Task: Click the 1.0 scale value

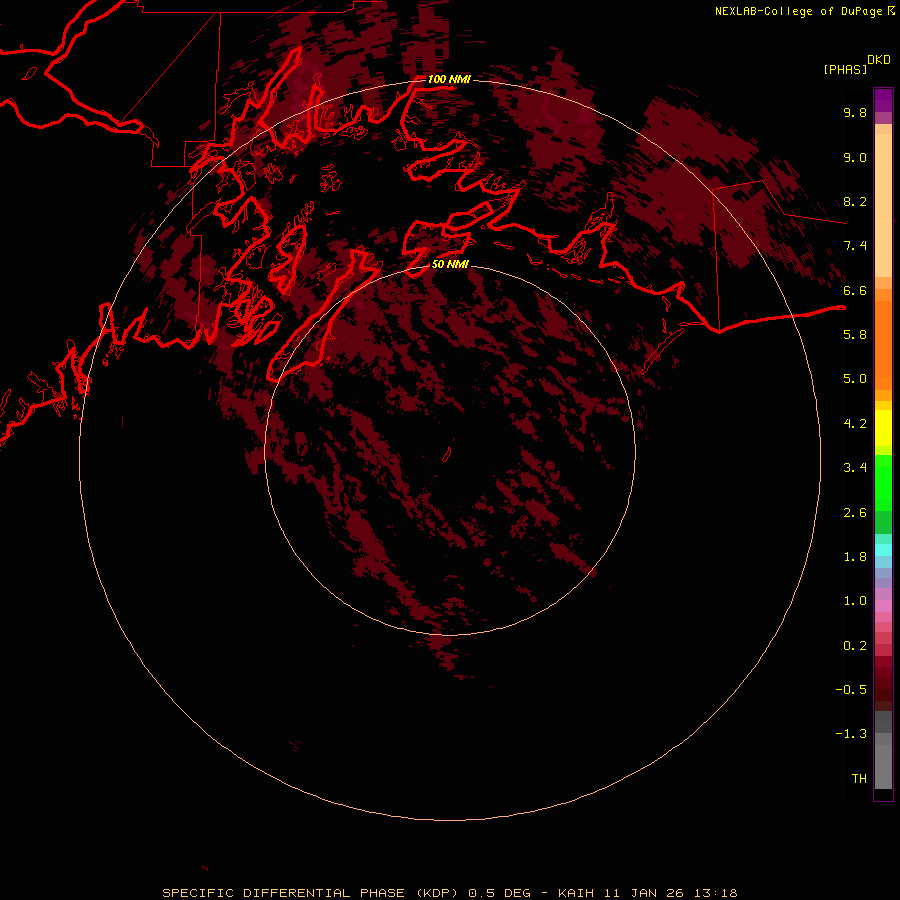Action: 855,601
